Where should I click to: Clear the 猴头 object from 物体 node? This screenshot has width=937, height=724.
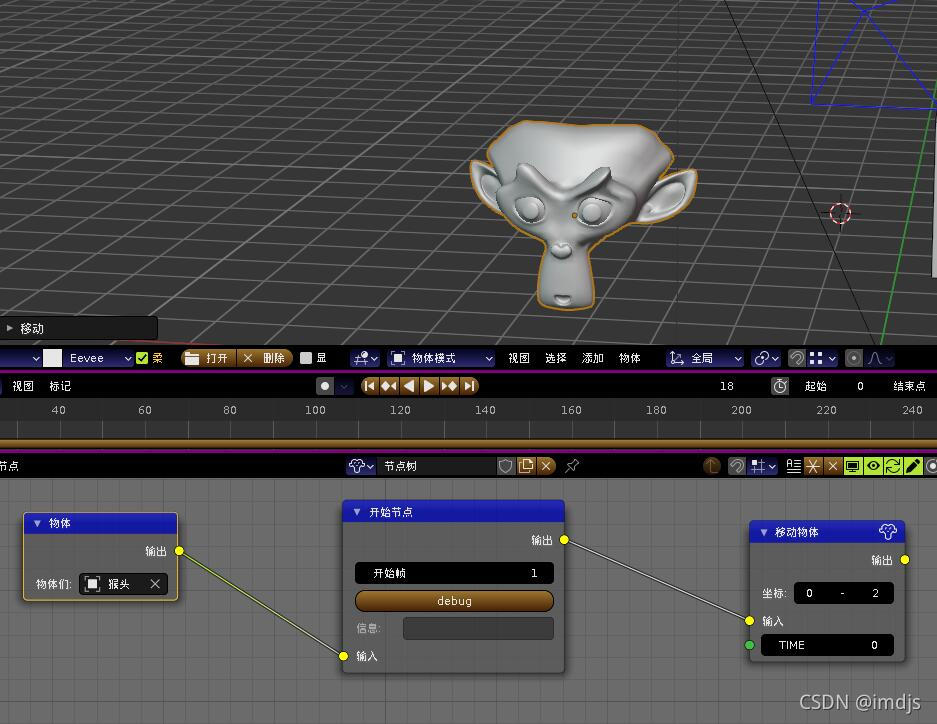click(x=155, y=584)
